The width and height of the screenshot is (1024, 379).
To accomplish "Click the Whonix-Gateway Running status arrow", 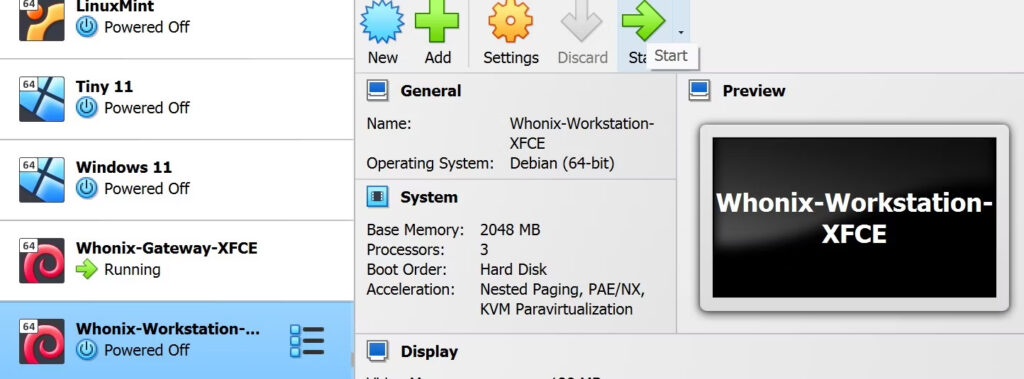I will (86, 269).
